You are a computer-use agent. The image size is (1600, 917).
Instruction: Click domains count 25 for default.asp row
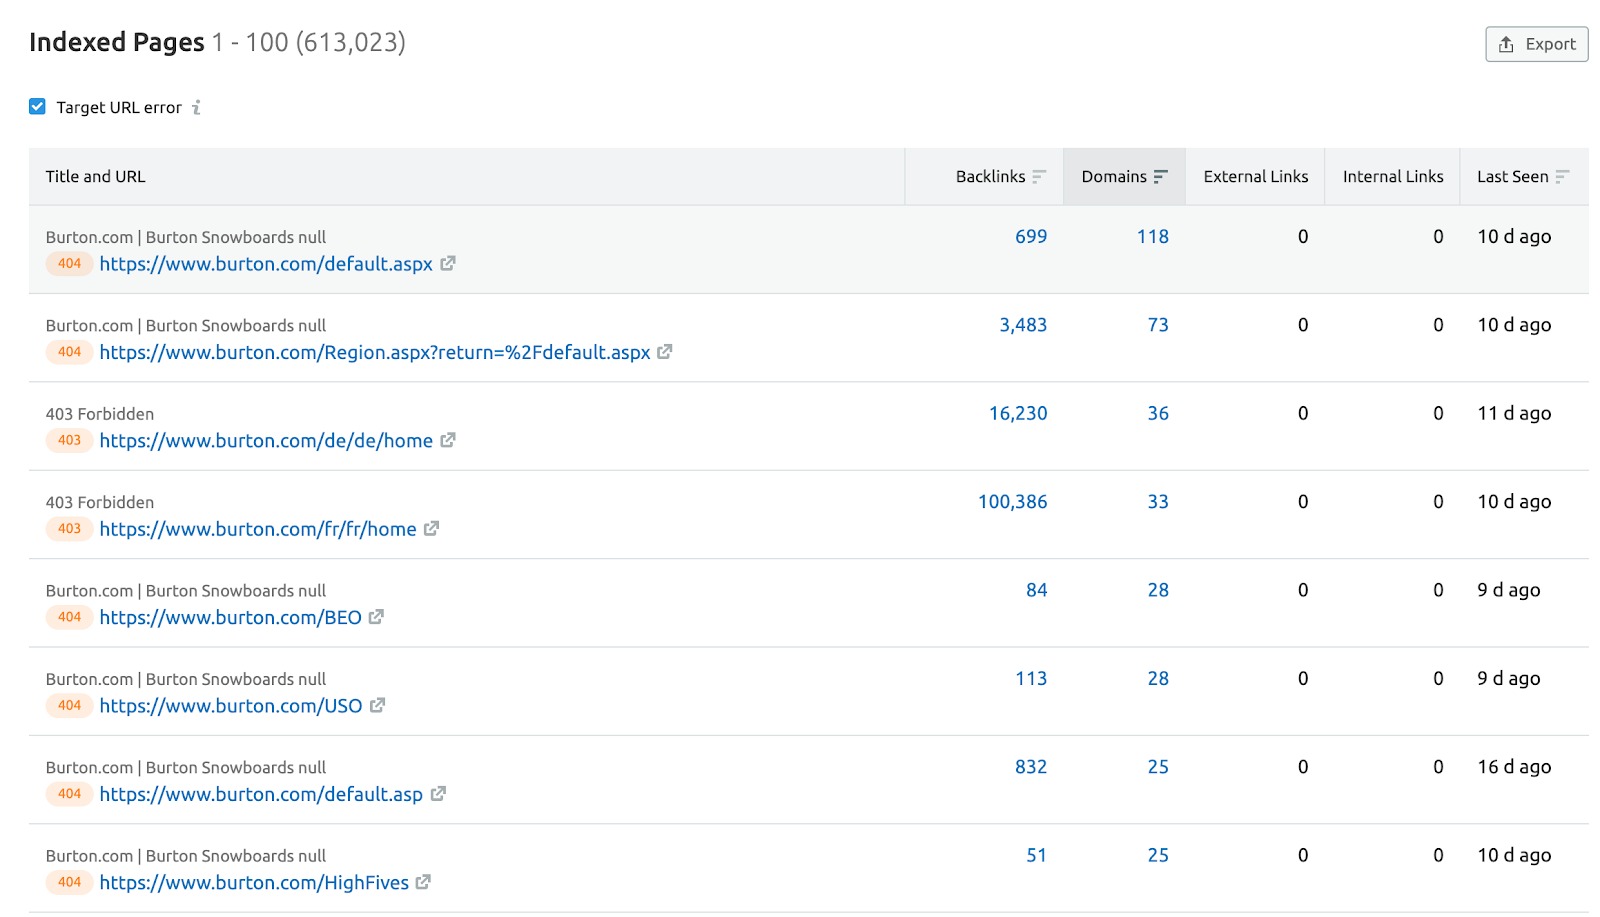pos(1158,767)
